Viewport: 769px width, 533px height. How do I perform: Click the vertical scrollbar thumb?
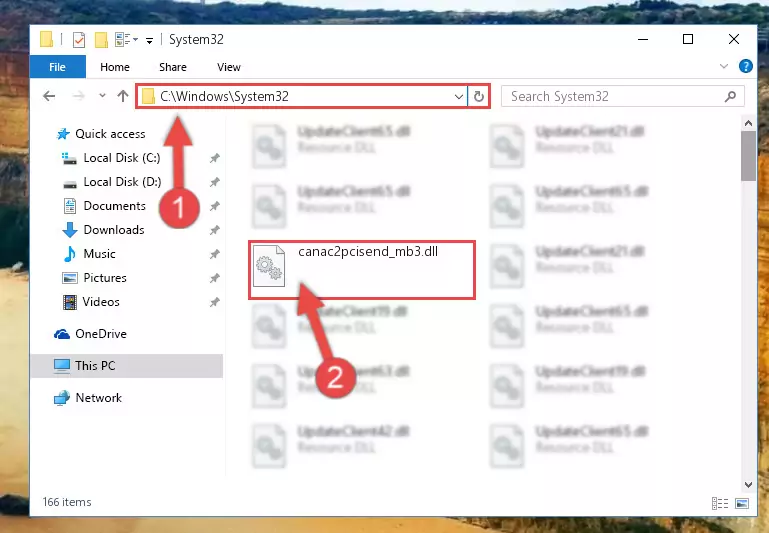tap(748, 156)
